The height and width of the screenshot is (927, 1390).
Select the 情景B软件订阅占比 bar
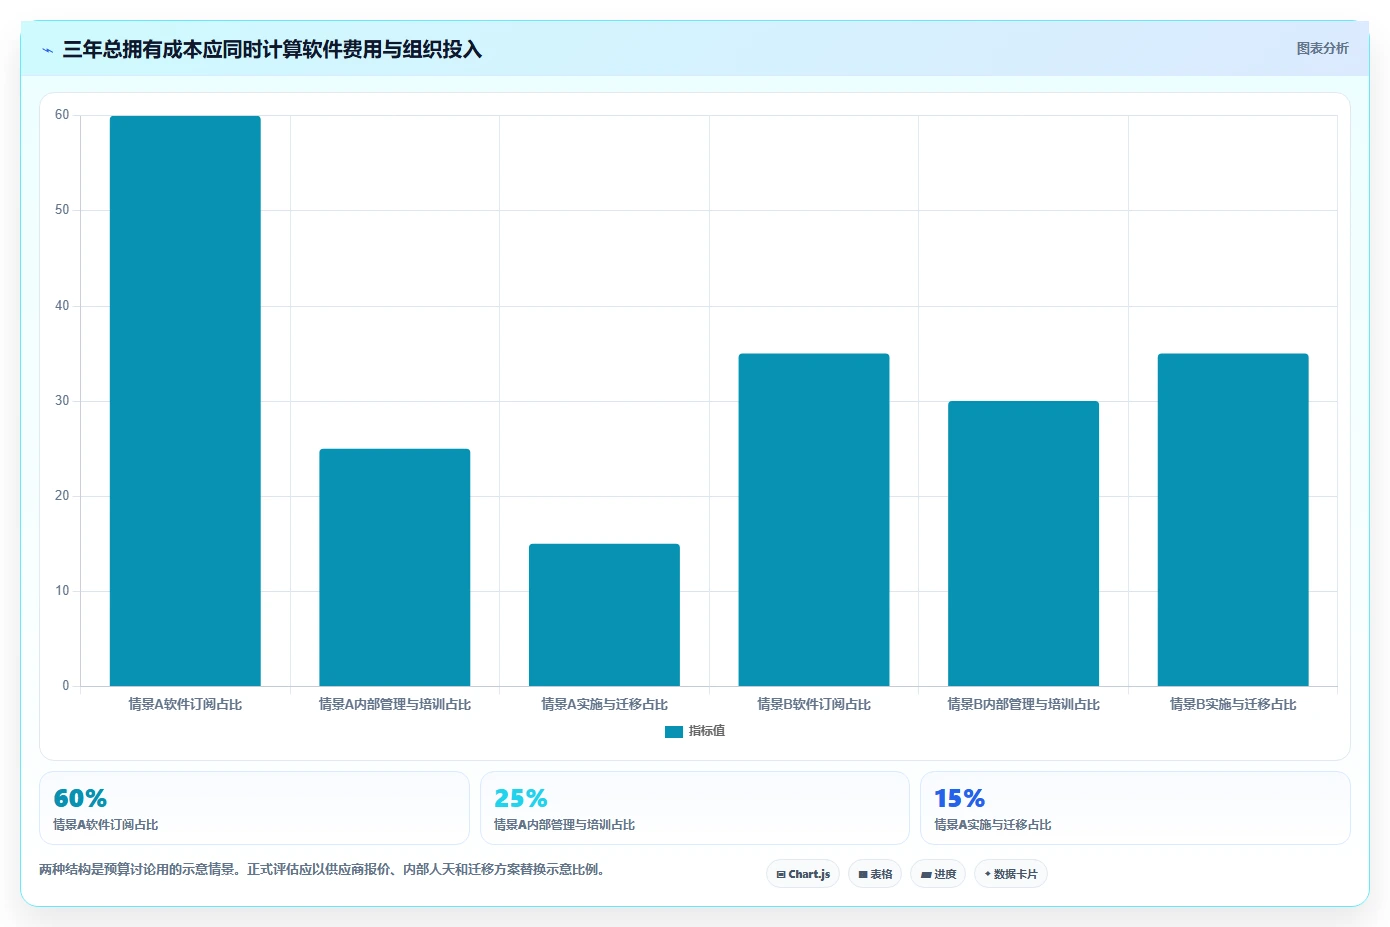[x=814, y=520]
